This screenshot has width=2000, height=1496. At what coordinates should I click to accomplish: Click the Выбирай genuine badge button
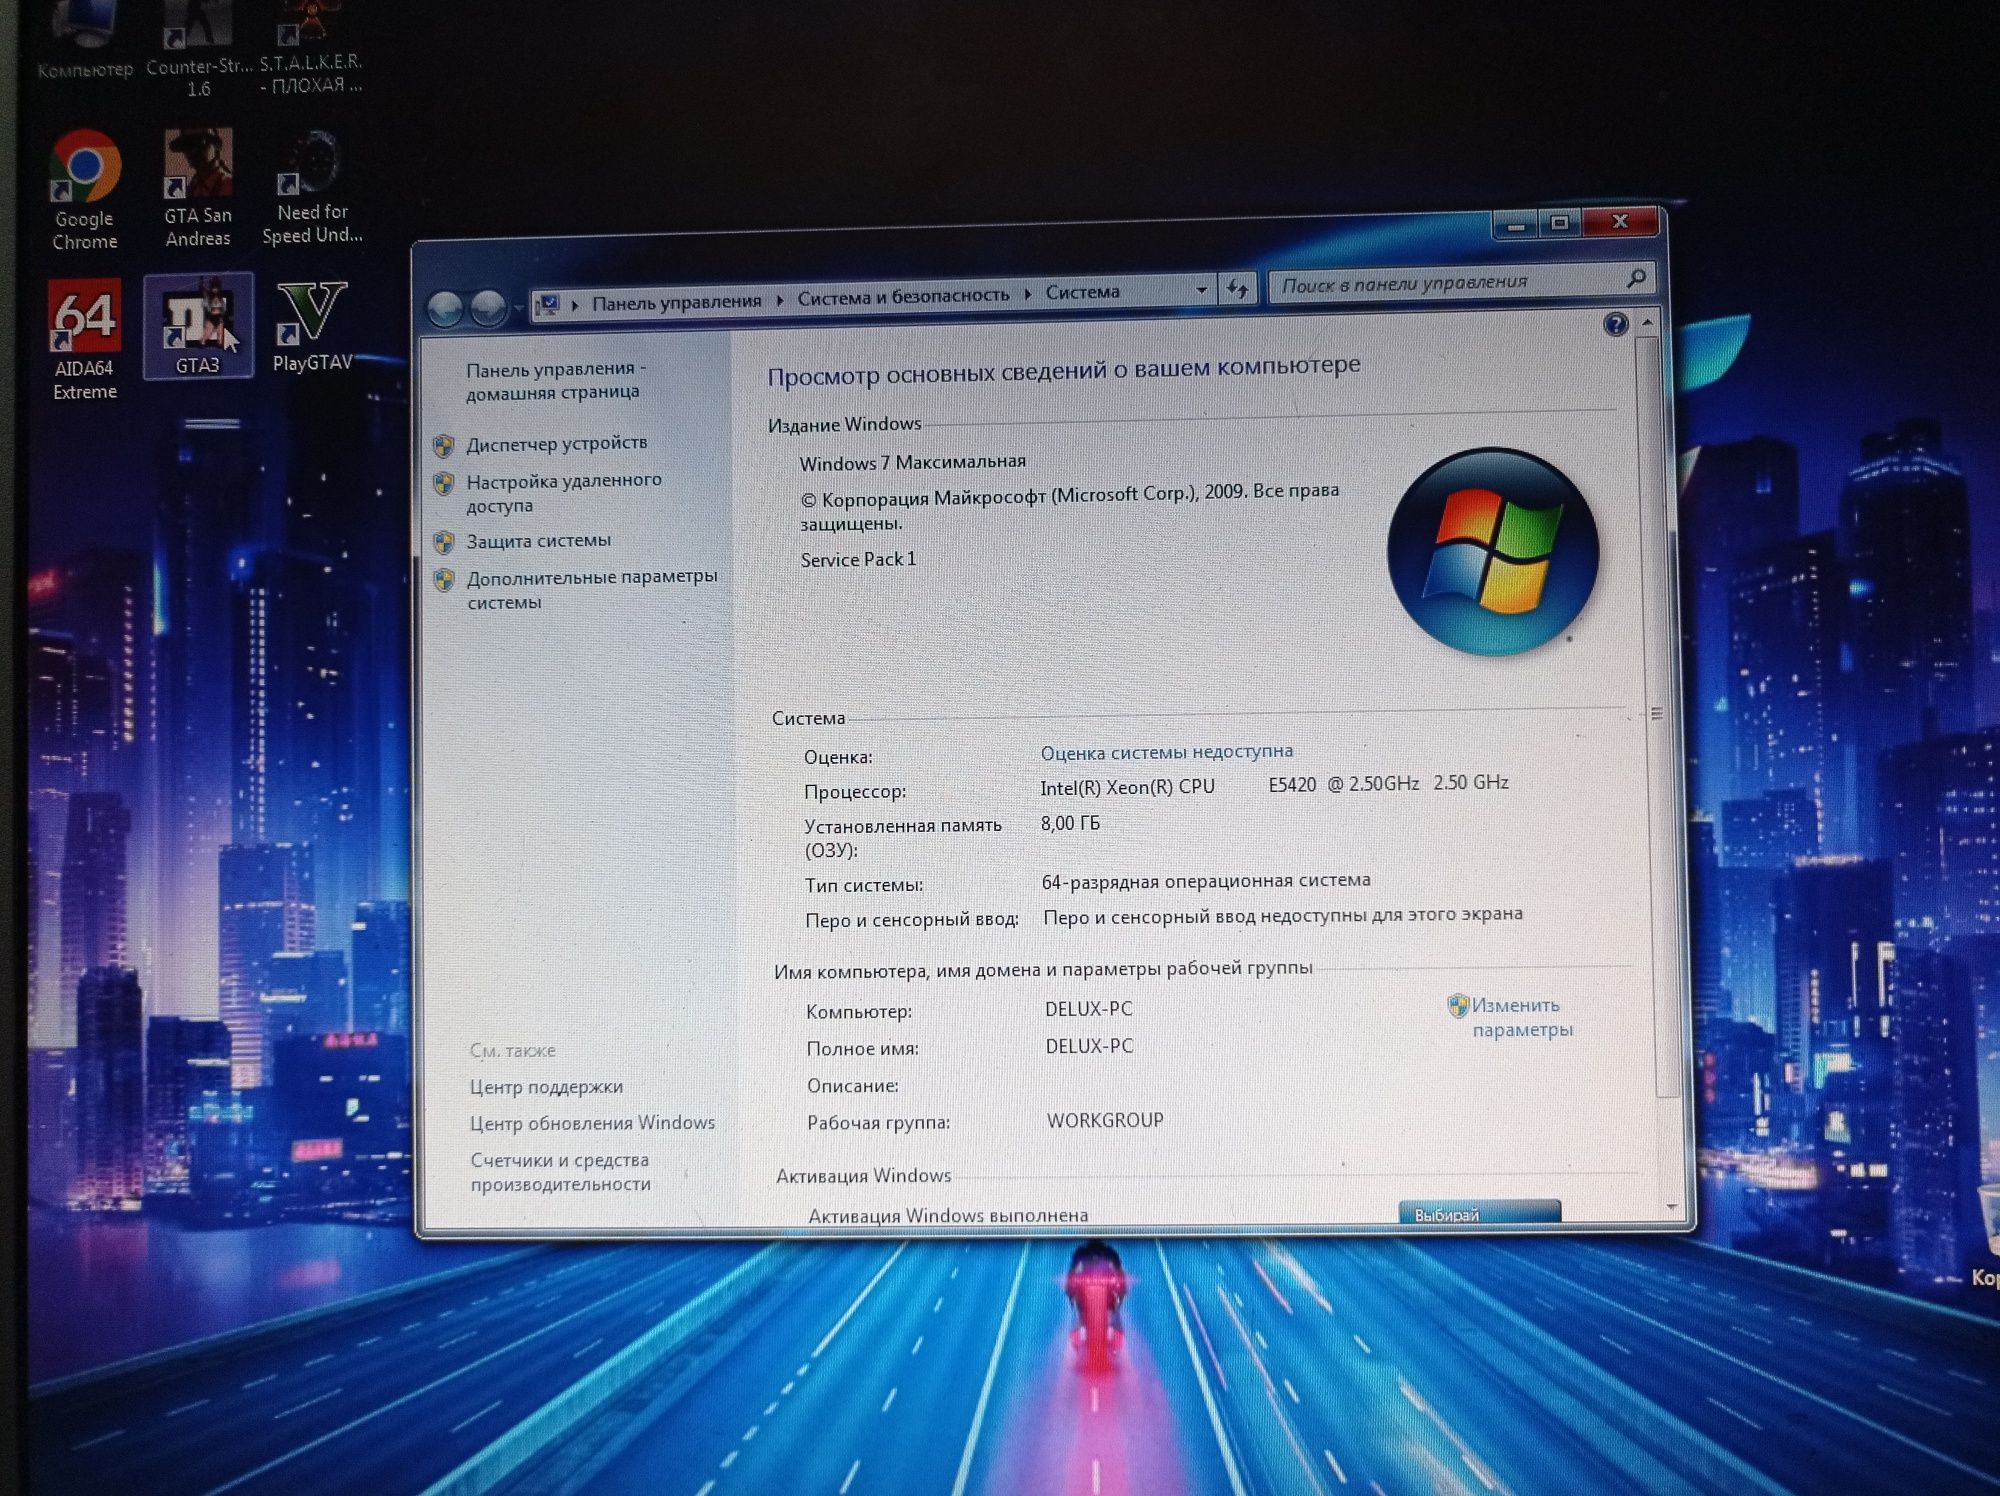pos(1479,1212)
